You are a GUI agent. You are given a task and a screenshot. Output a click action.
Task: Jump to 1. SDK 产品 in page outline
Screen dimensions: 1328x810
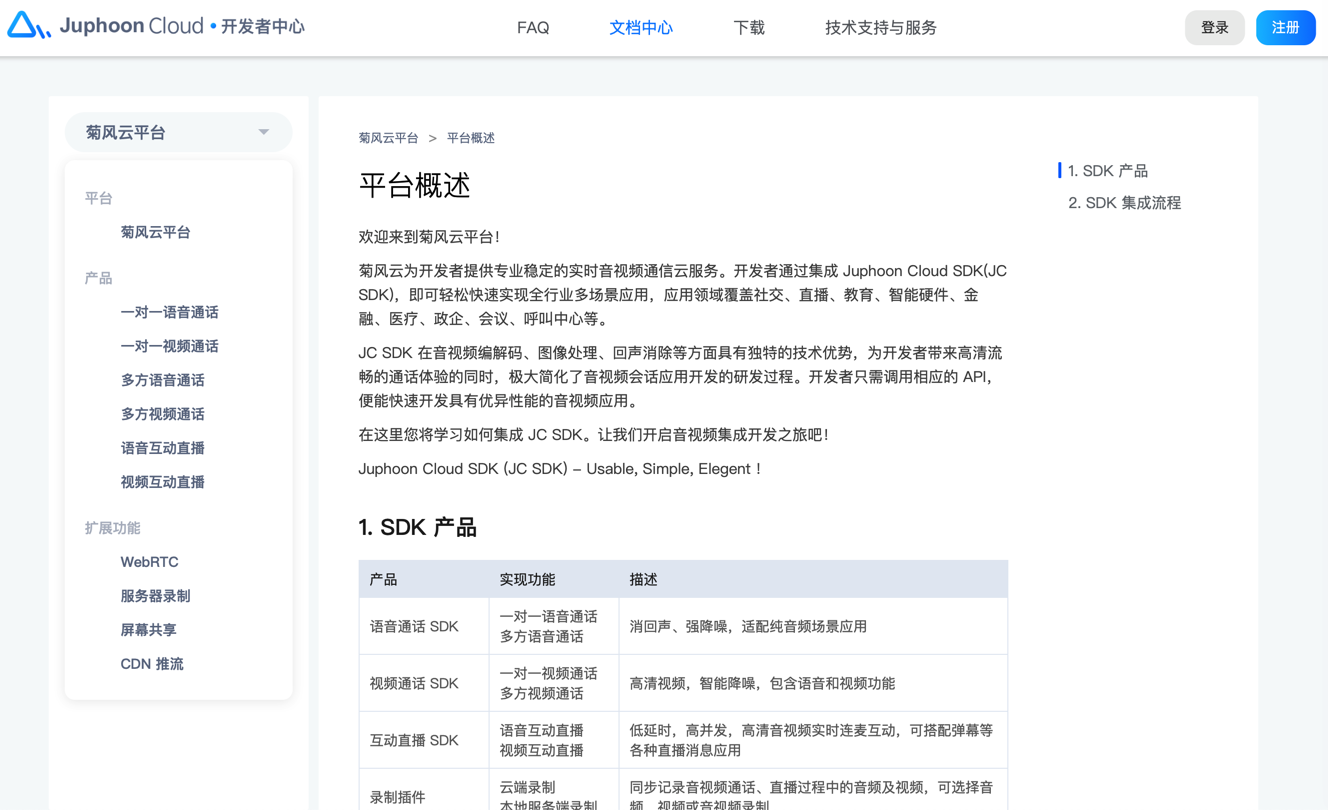point(1108,171)
